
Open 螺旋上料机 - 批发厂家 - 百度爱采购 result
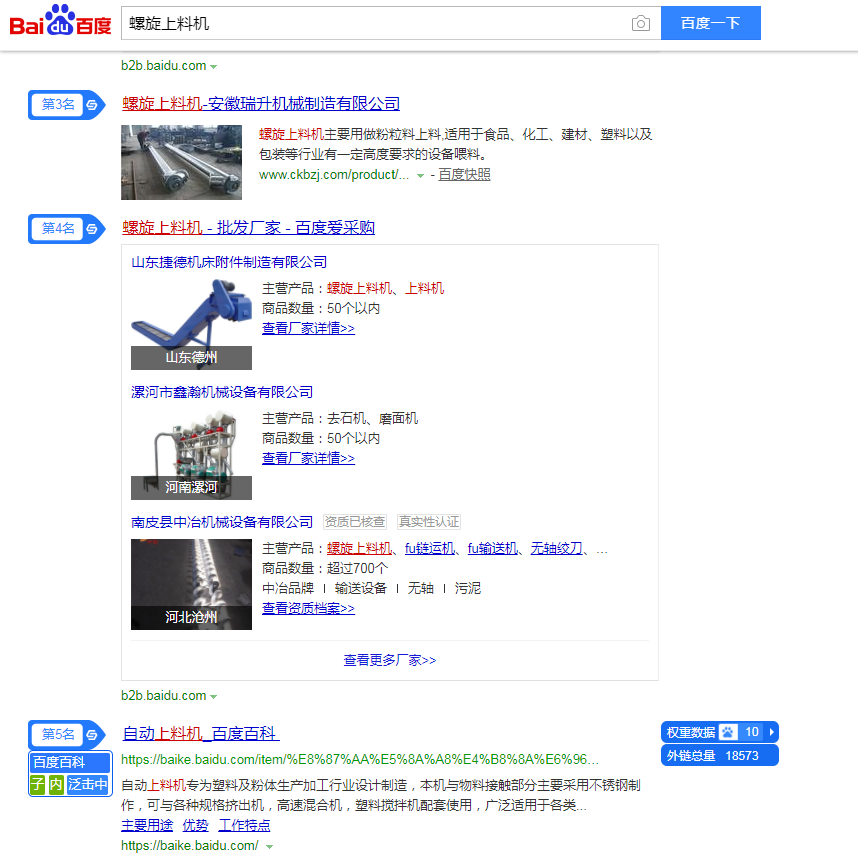(x=249, y=228)
